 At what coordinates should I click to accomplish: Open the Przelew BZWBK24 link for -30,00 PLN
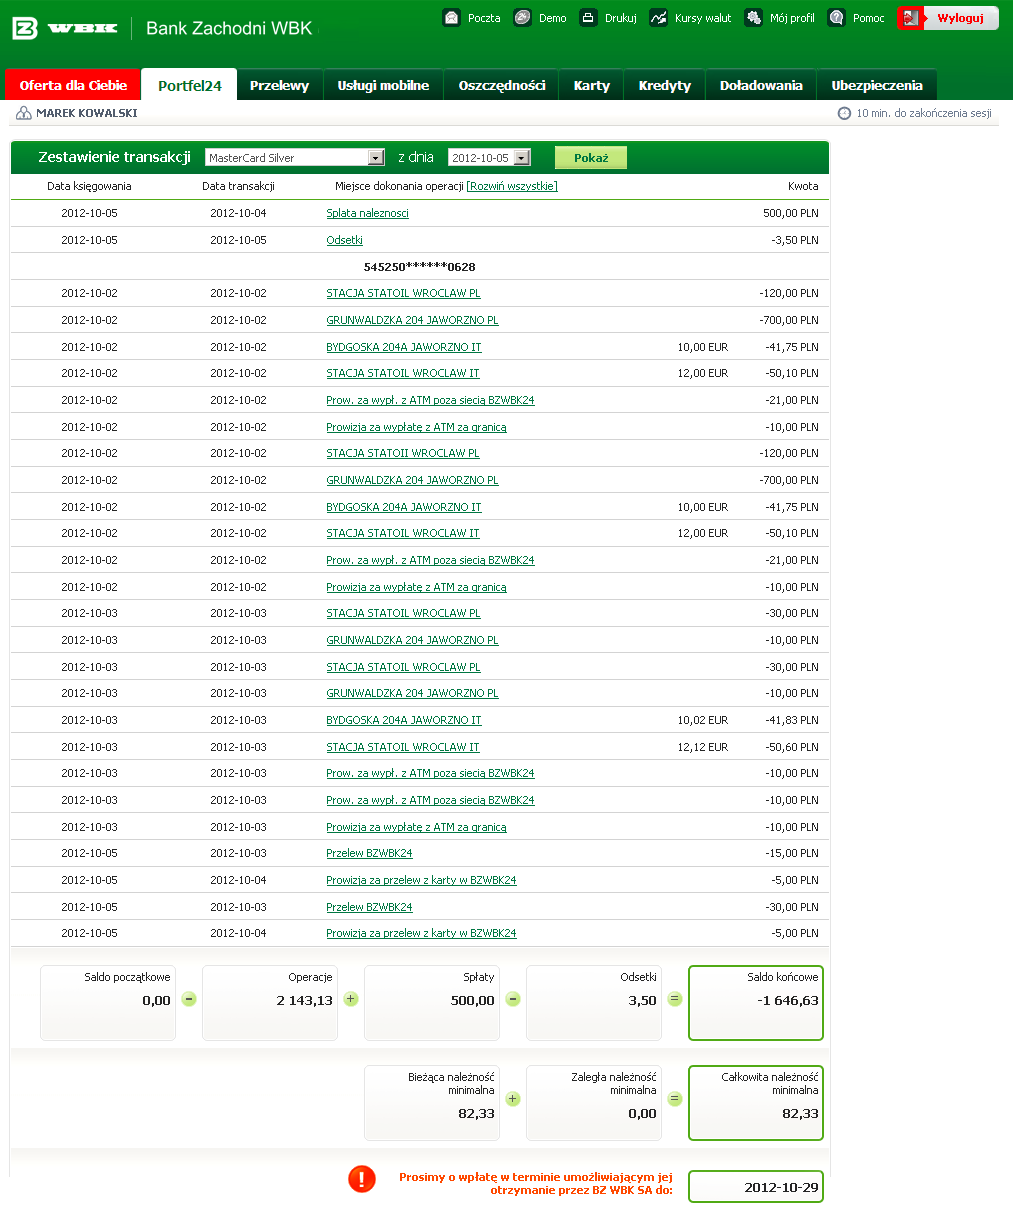click(369, 907)
